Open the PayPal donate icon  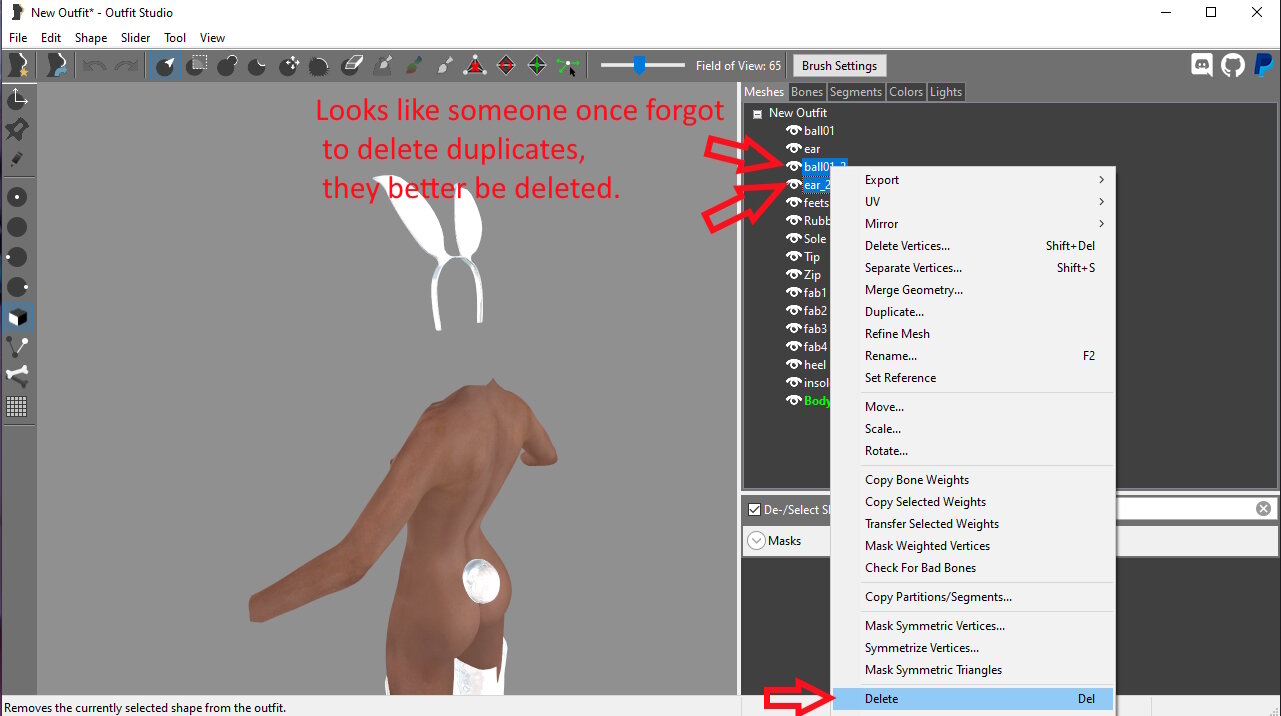pos(1263,66)
